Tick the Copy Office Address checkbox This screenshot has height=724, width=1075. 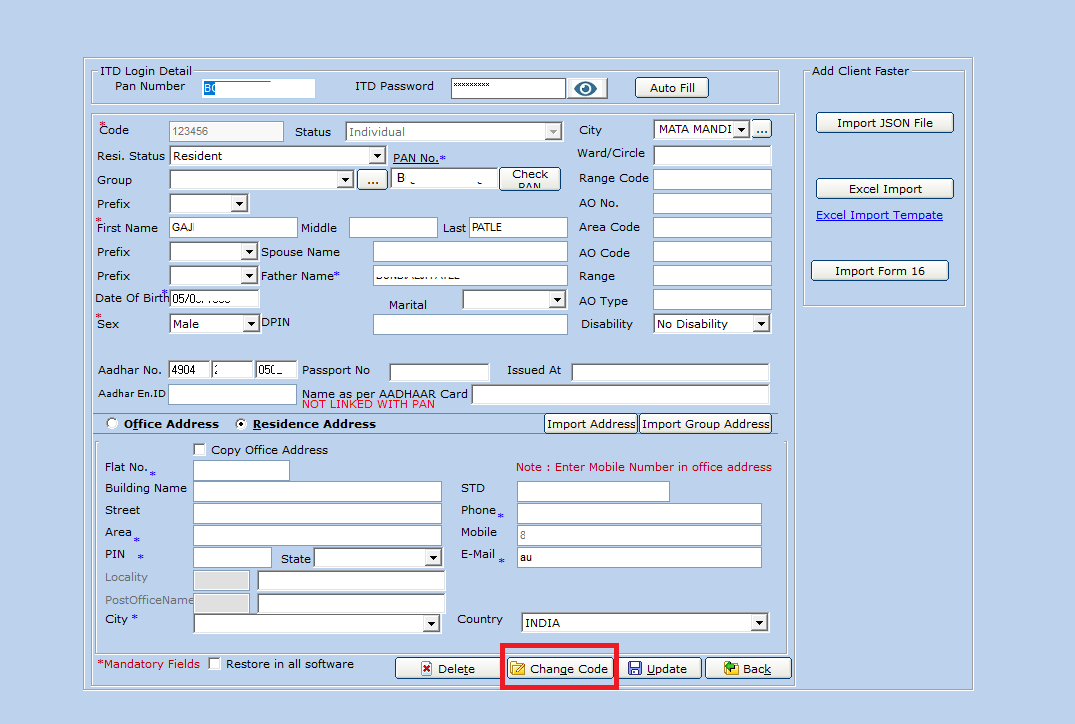pyautogui.click(x=200, y=450)
